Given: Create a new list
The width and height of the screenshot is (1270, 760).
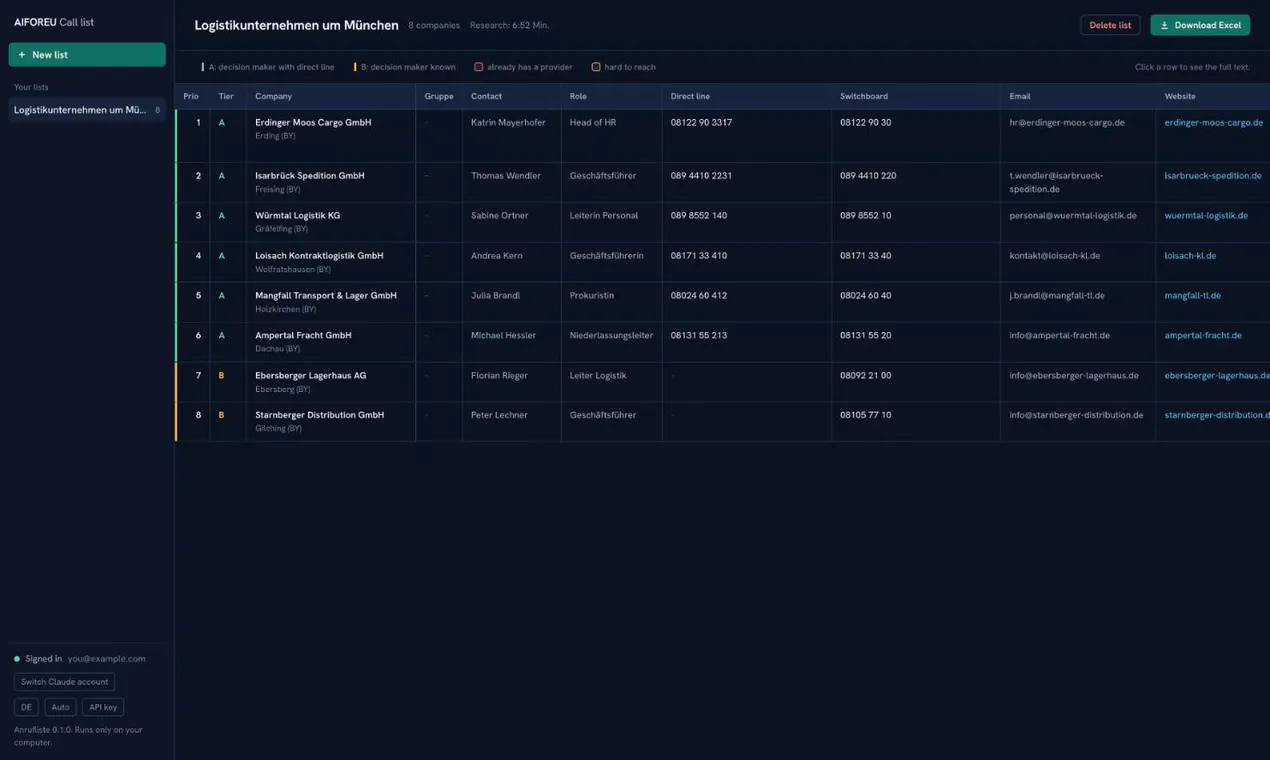Looking at the screenshot, I should 87,55.
